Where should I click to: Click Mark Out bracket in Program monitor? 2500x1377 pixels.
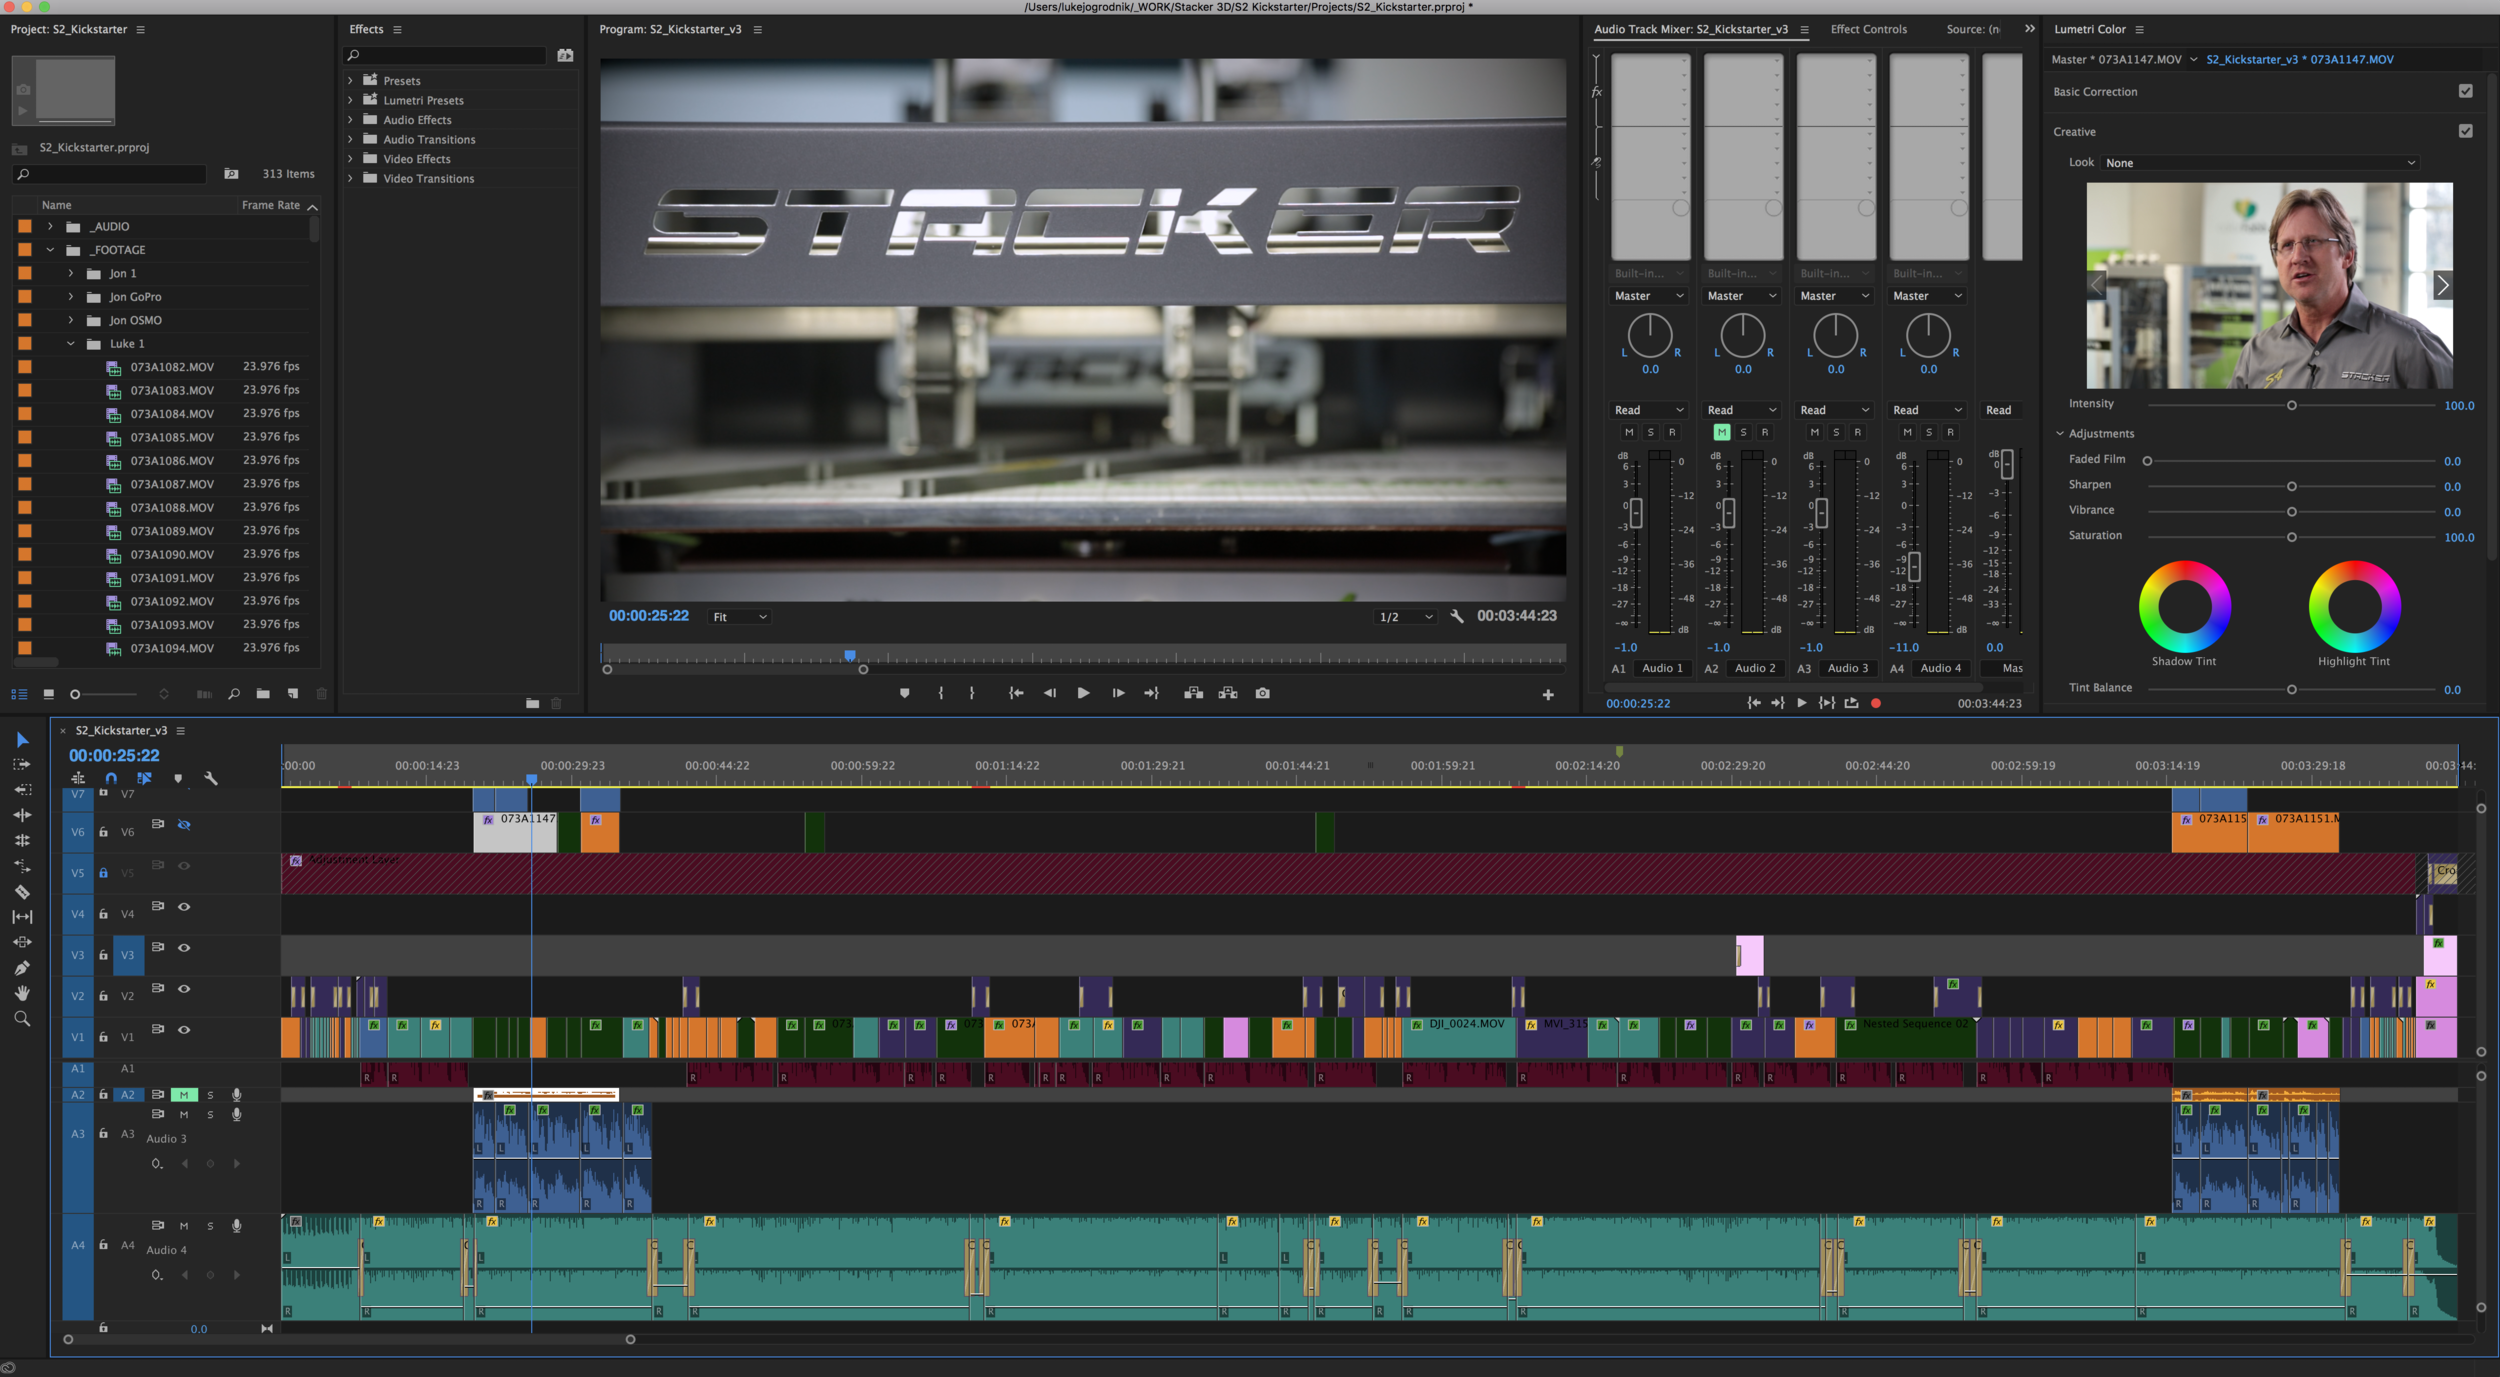click(x=972, y=693)
